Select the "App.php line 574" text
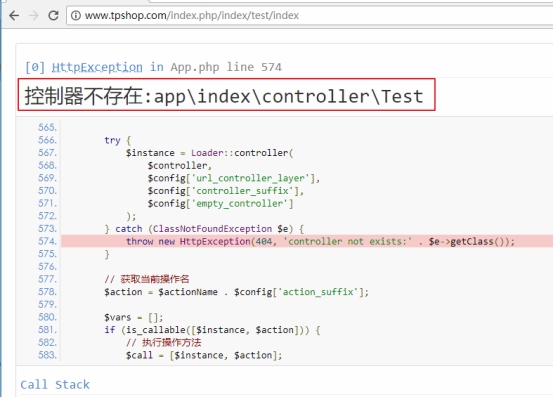The height and width of the screenshot is (398, 554). 226,67
